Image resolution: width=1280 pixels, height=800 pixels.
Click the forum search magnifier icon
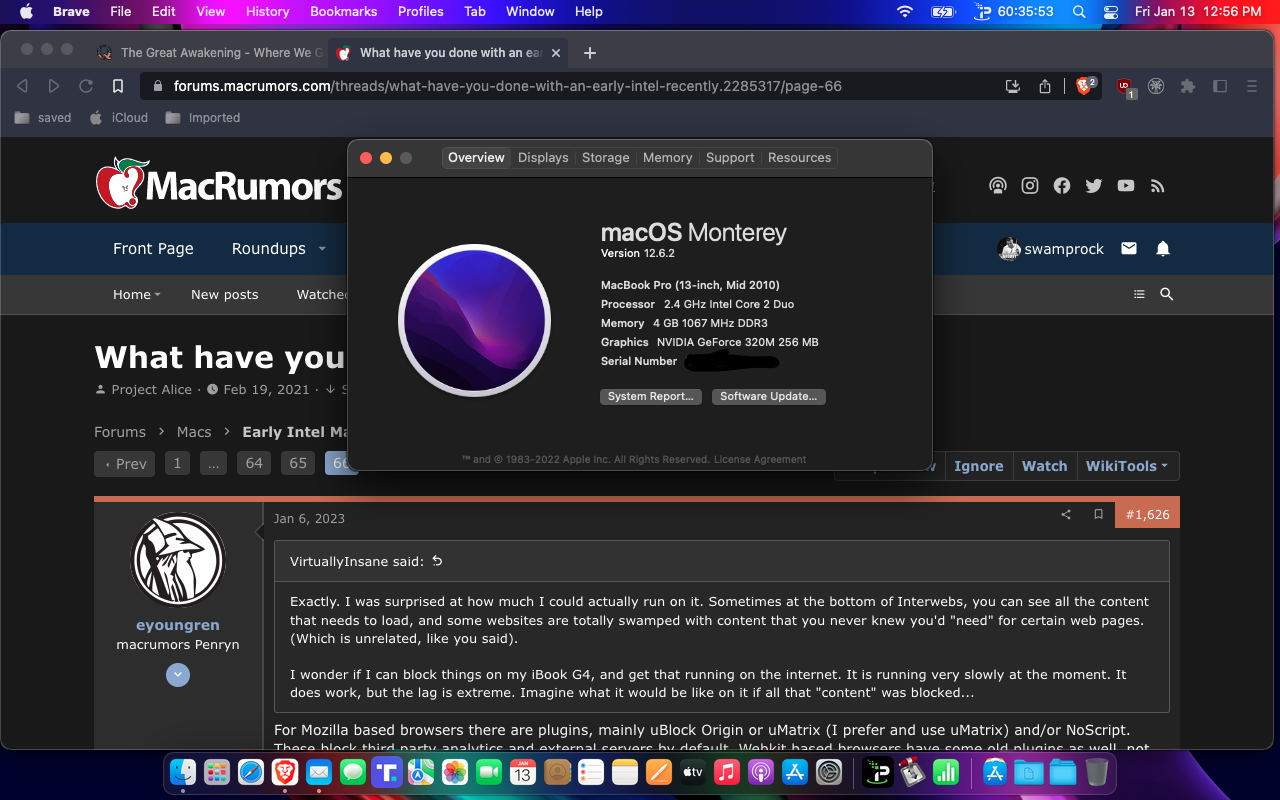(x=1166, y=294)
